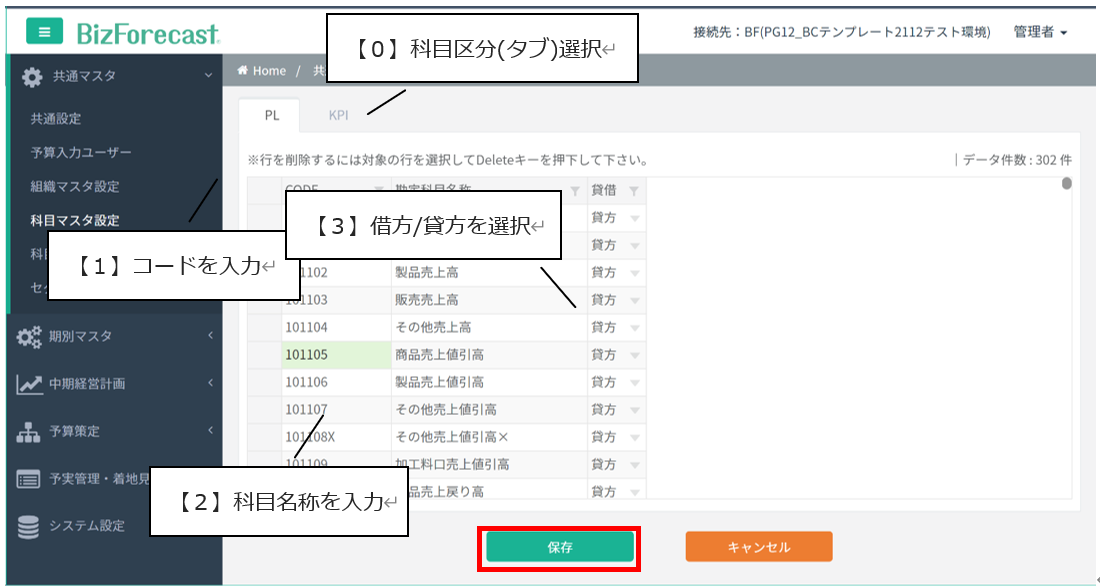Switch to the KPI tab
The height and width of the screenshot is (588, 1100).
(338, 115)
